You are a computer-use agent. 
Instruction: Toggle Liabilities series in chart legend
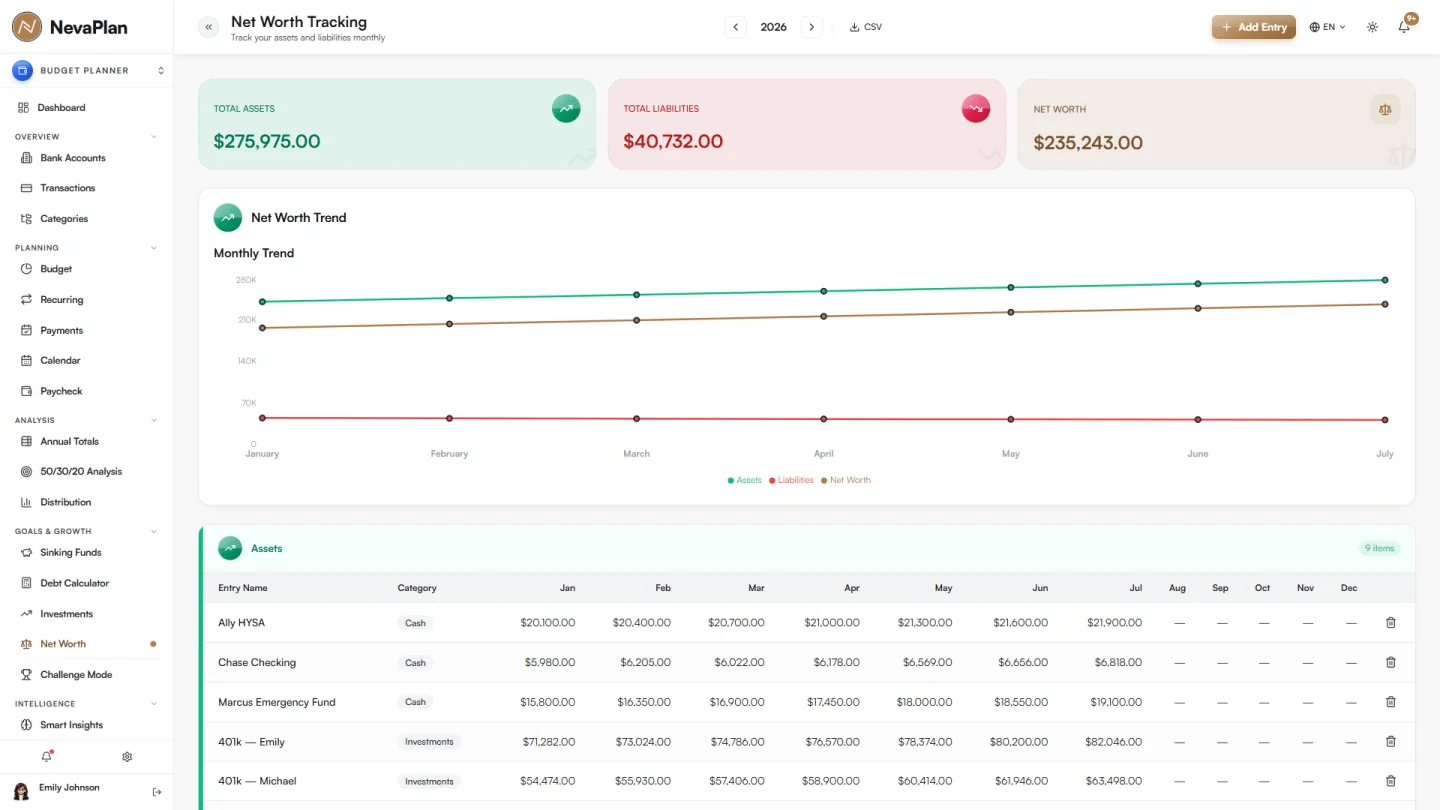click(x=791, y=480)
